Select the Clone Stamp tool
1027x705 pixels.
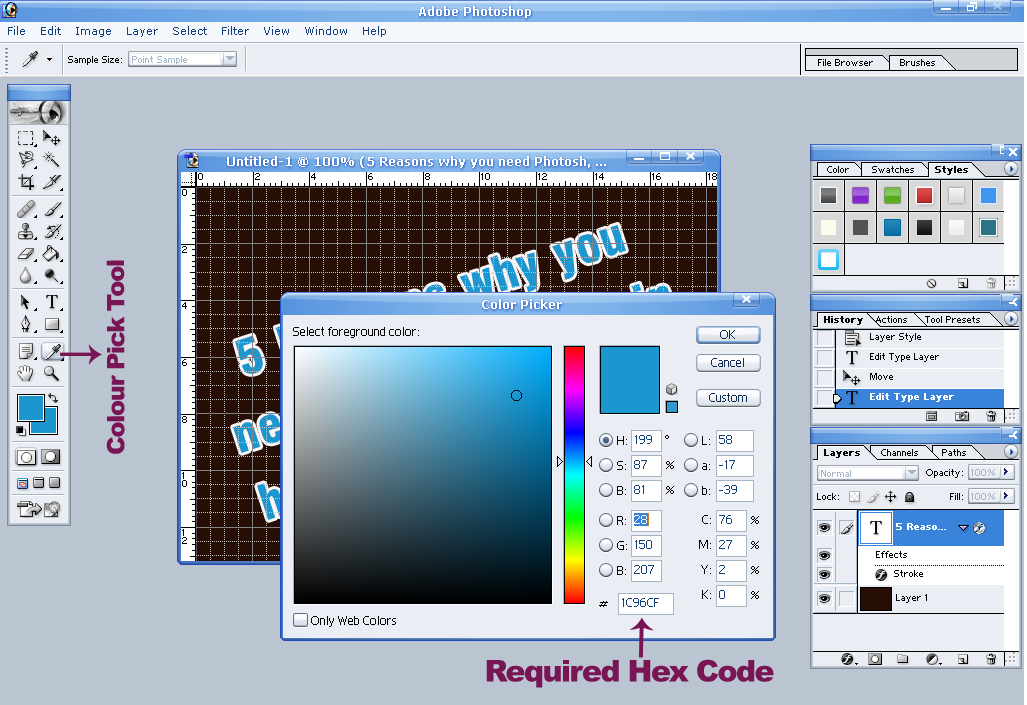(x=26, y=231)
